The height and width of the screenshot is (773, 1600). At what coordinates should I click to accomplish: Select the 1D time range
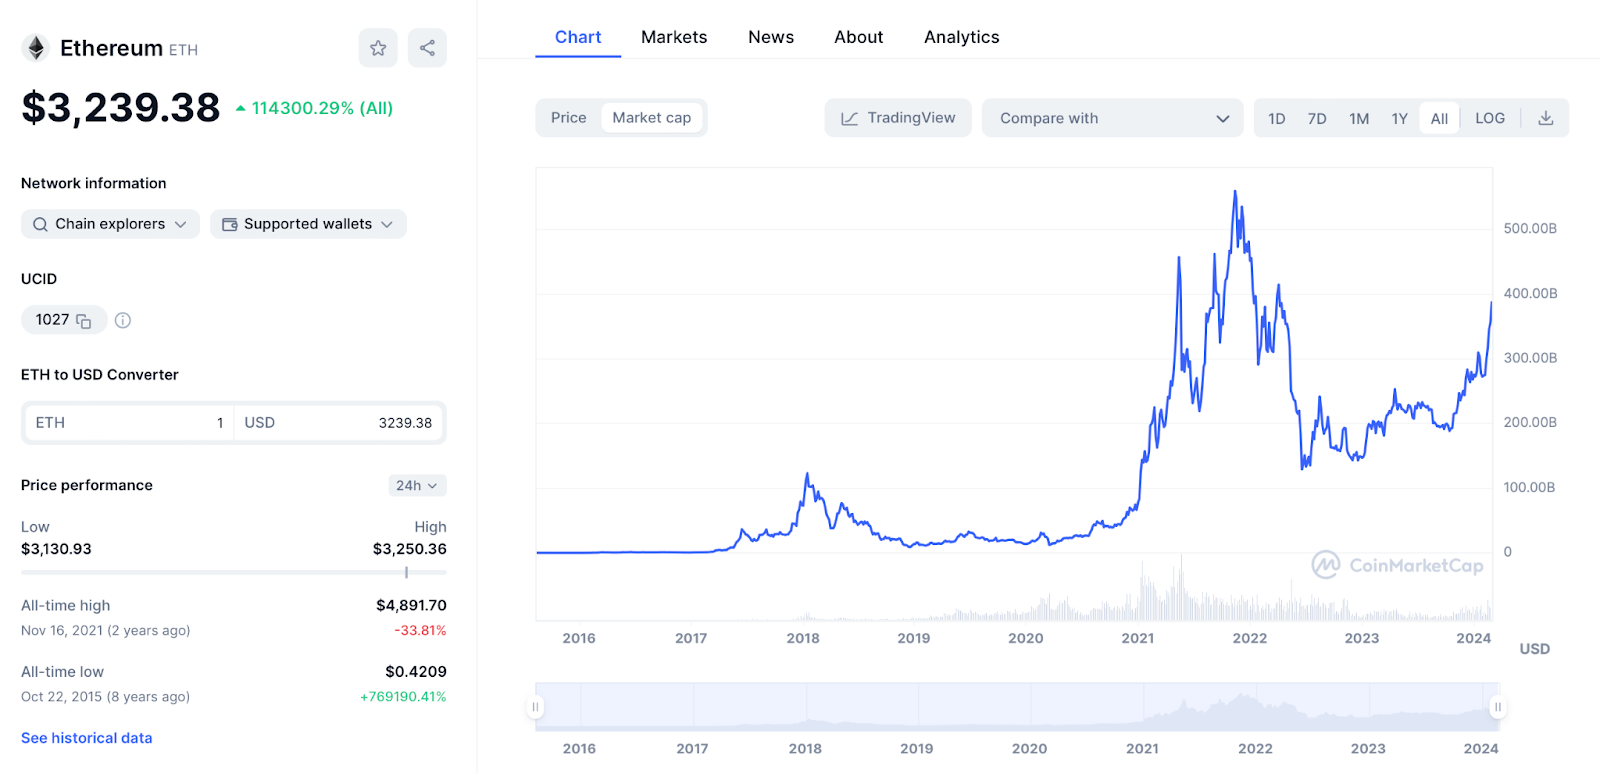click(x=1277, y=118)
